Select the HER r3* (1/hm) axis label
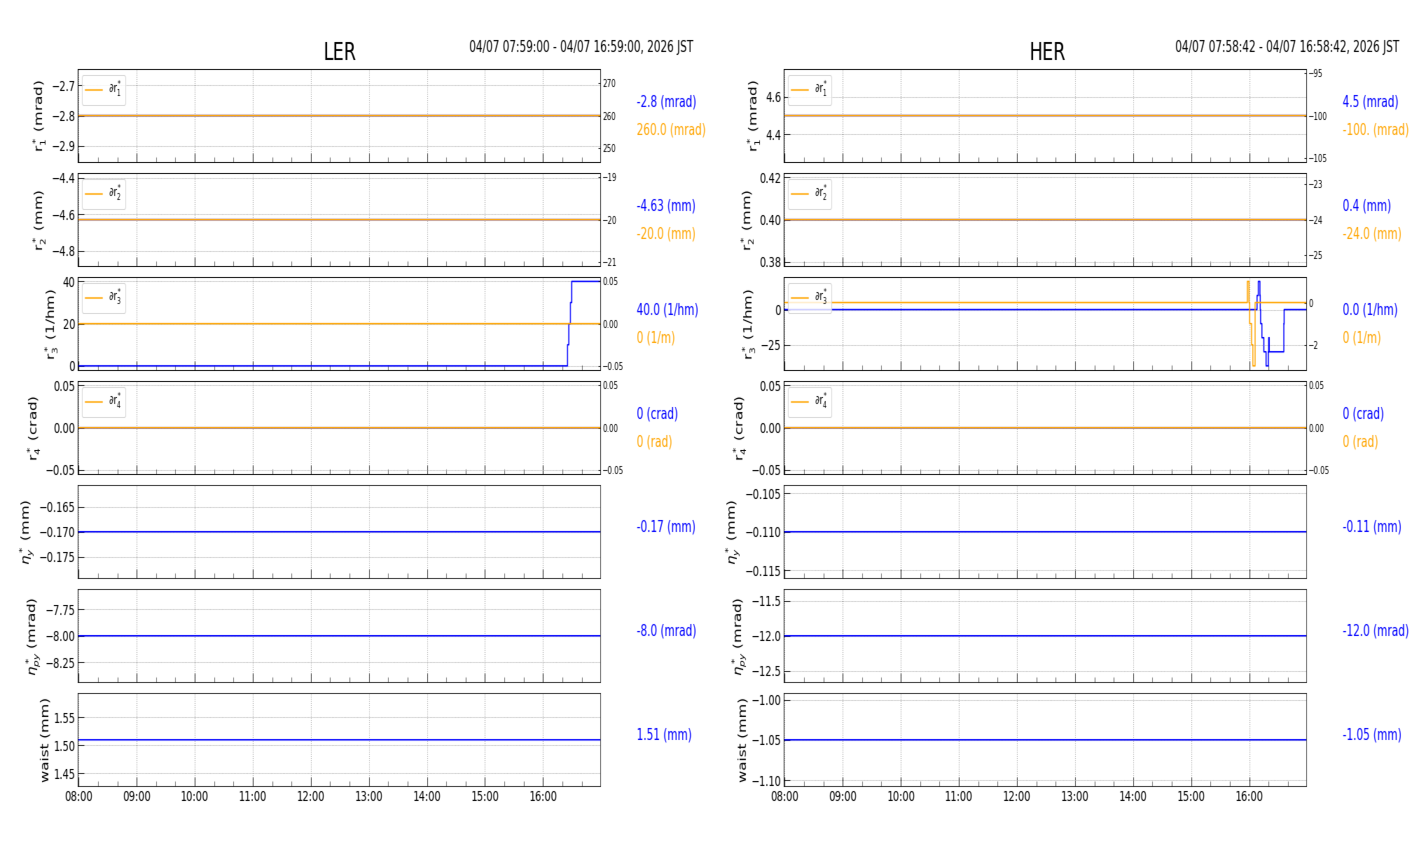Screen dimensions: 1412x864 [x=746, y=324]
